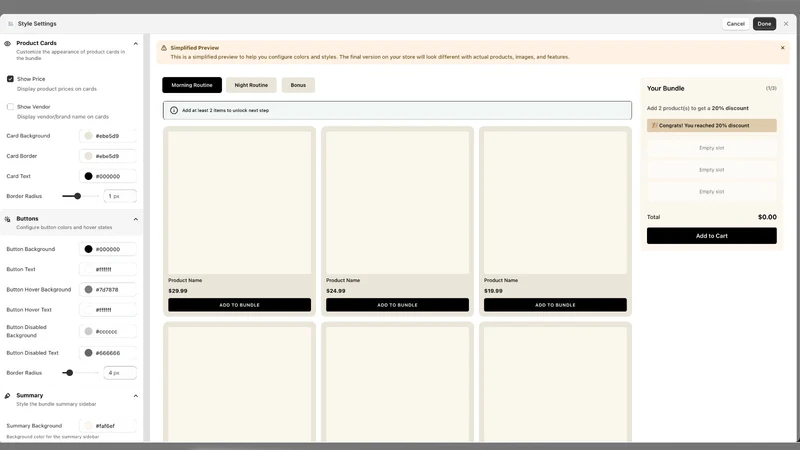Screen dimensions: 800x450
Task: Click the Add to Cart button
Action: [x=712, y=236]
